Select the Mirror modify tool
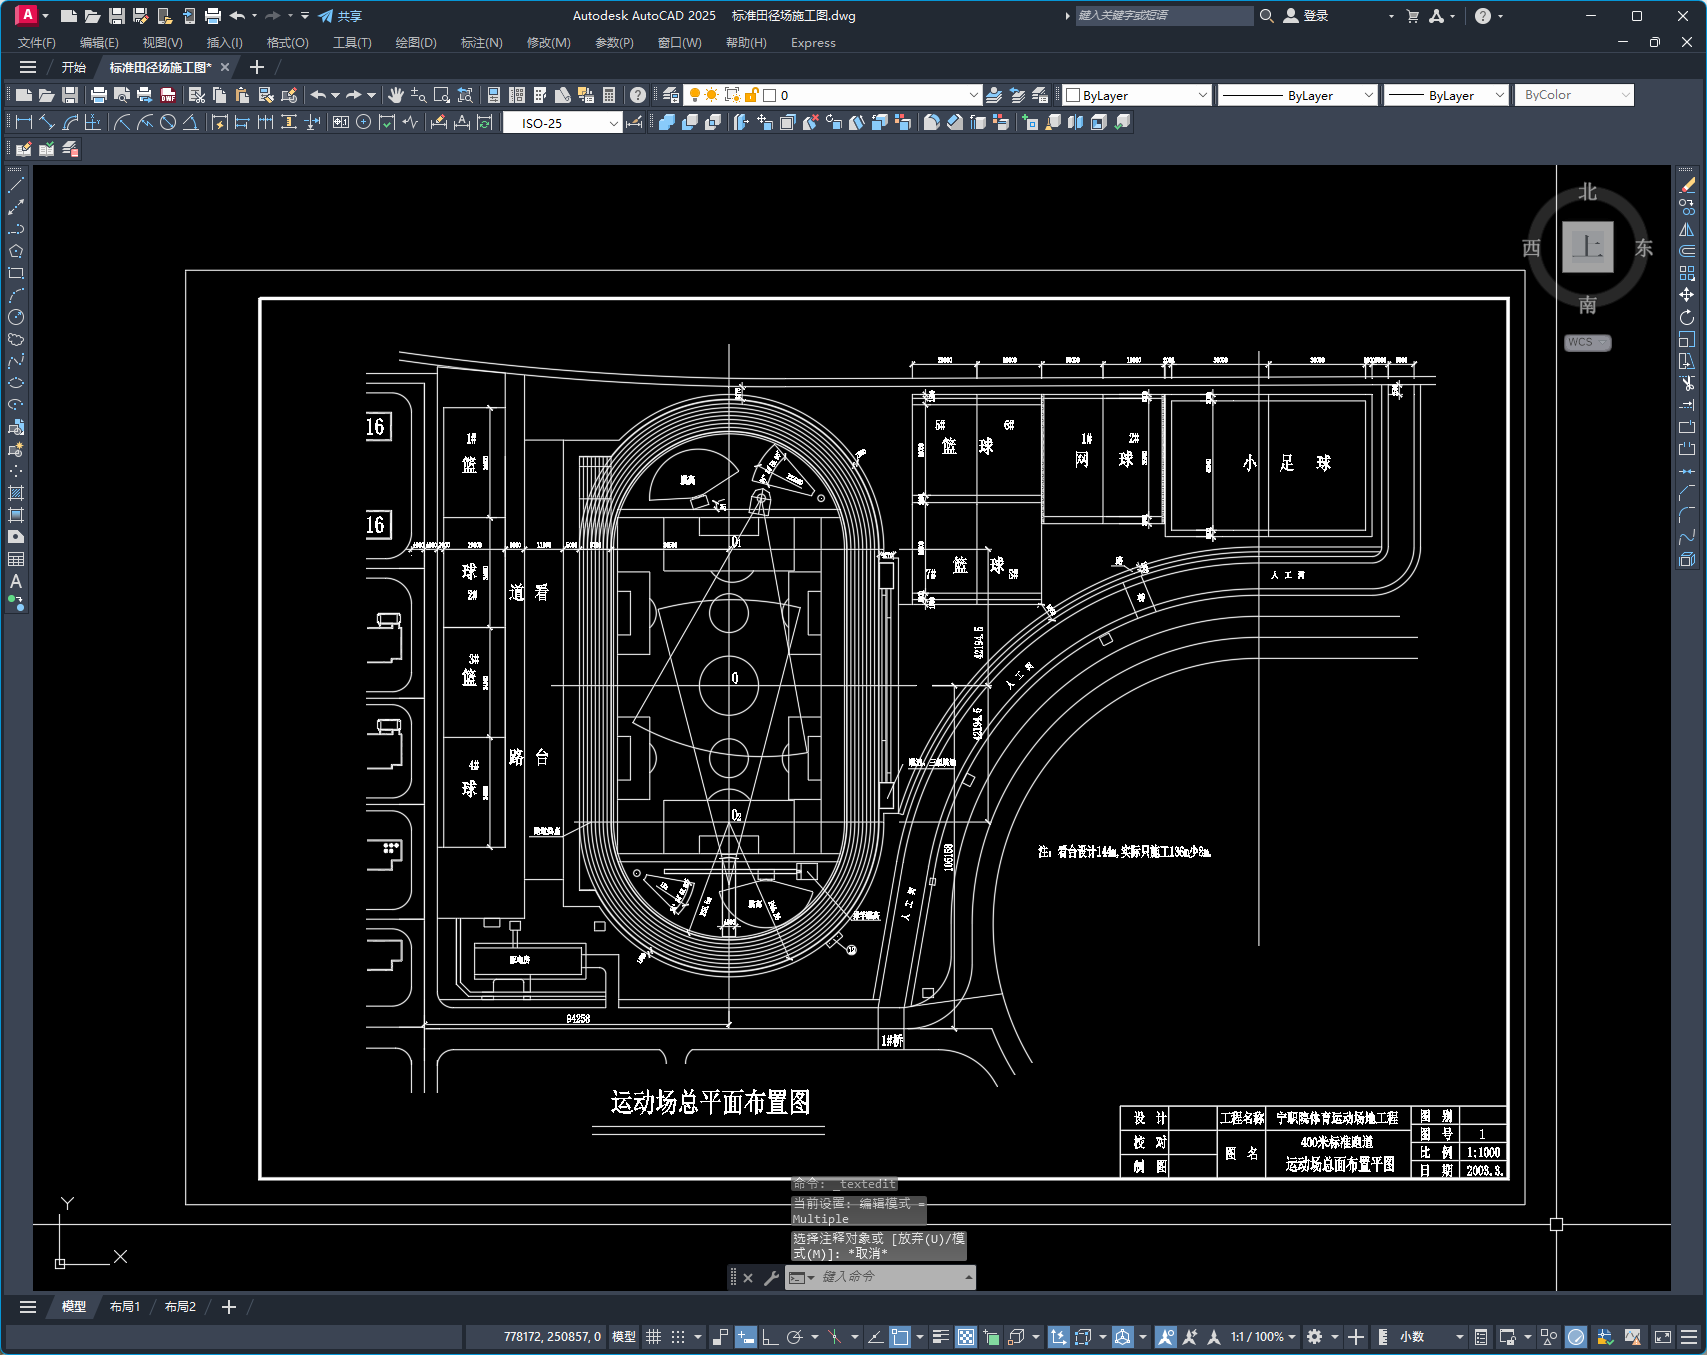The image size is (1707, 1355). click(1687, 229)
